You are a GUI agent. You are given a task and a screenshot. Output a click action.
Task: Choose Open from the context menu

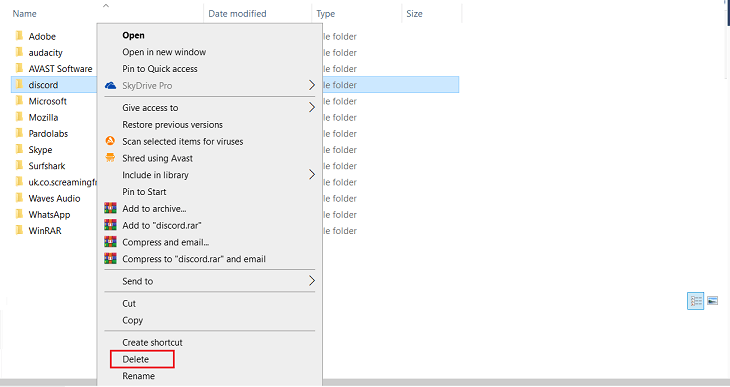coord(133,35)
